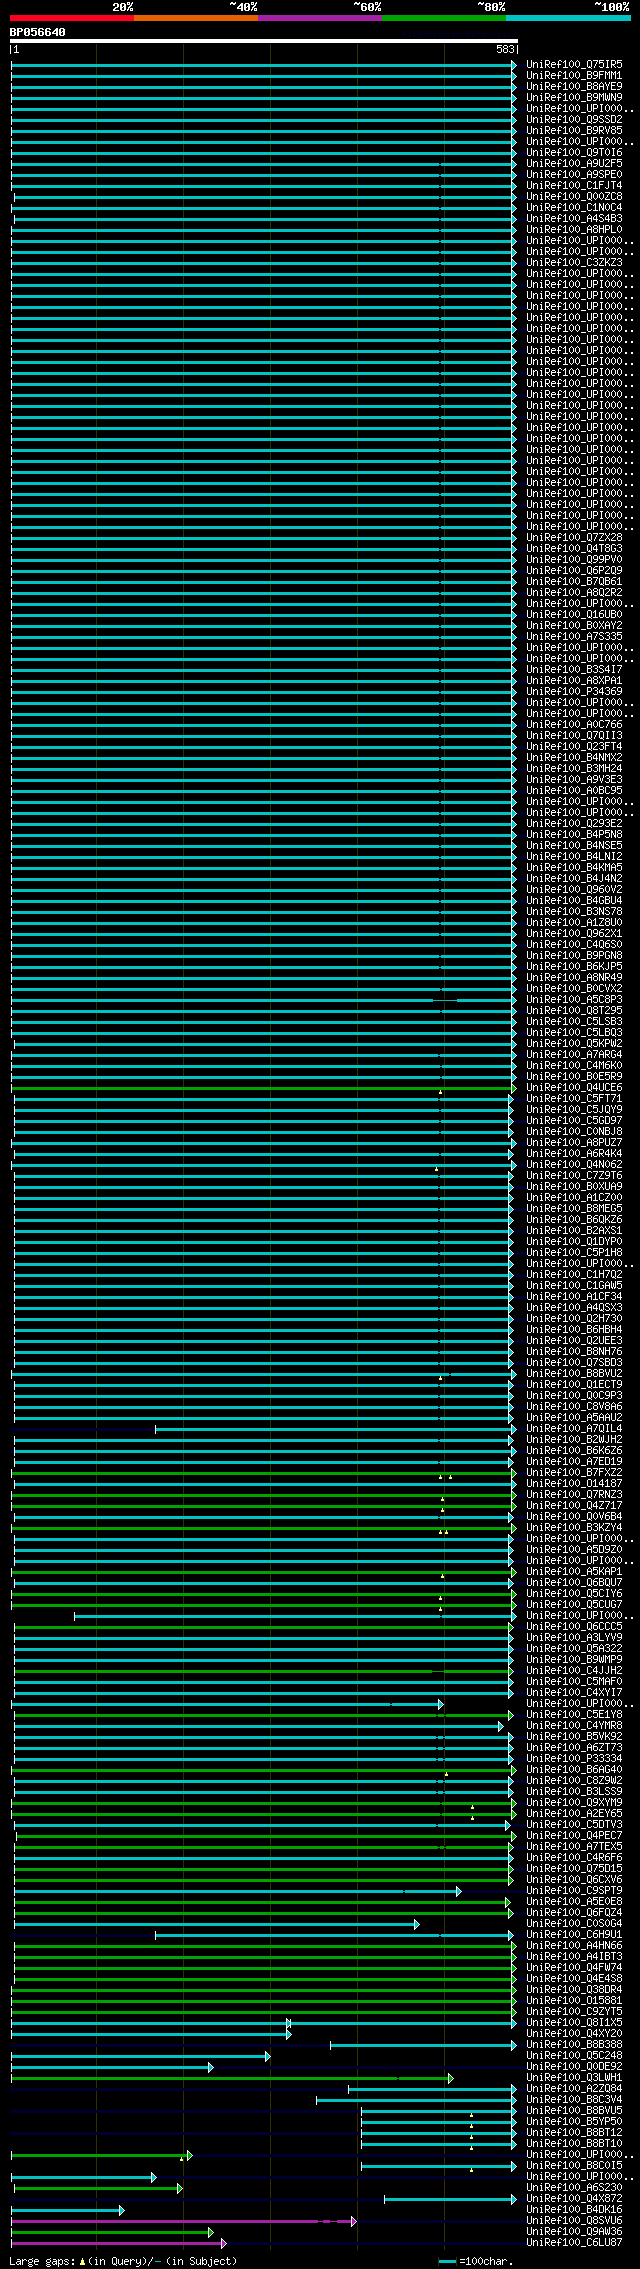Select hit UniRef100_A8PUZ7

tap(574, 1142)
